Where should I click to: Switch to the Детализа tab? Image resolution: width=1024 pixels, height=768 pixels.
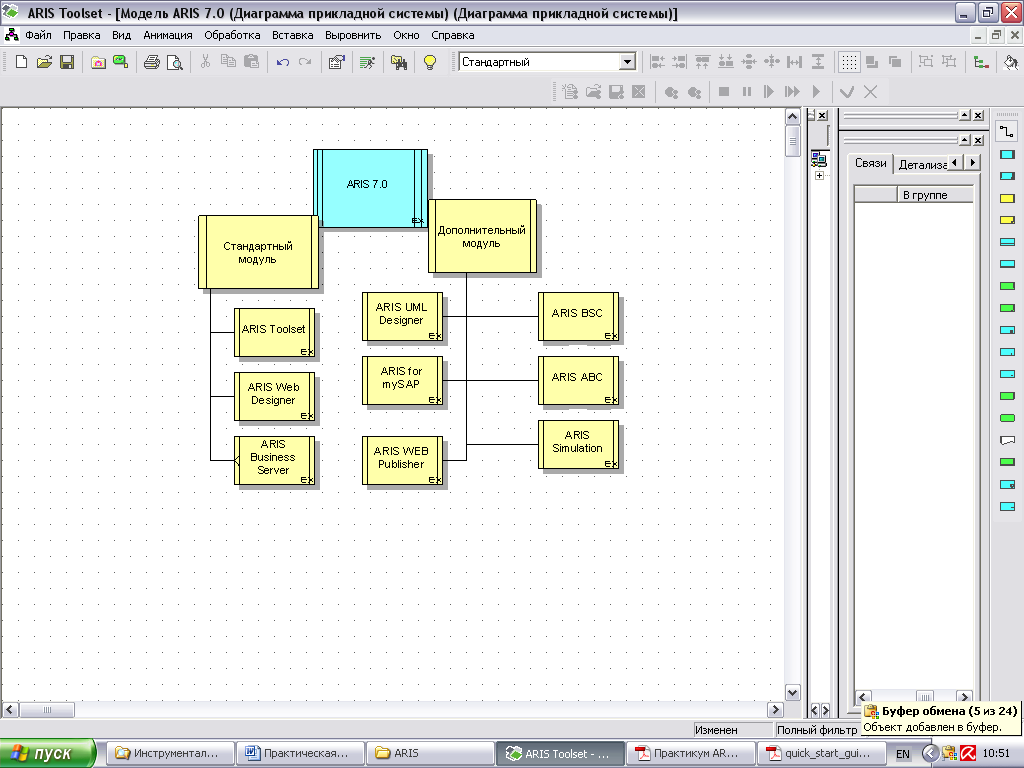[x=921, y=165]
